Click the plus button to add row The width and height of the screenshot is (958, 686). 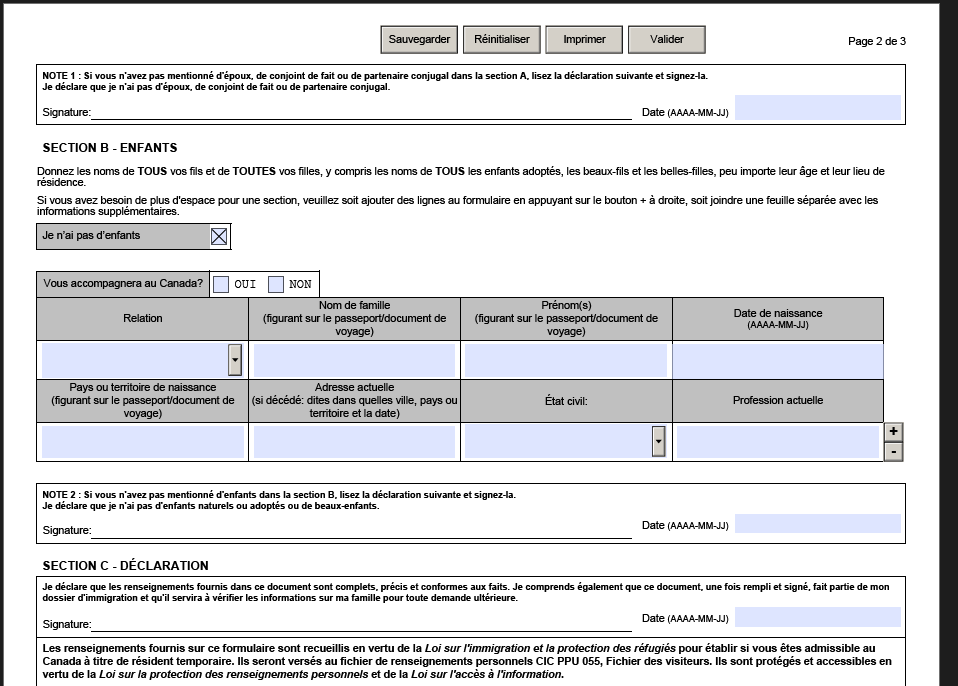tap(894, 432)
